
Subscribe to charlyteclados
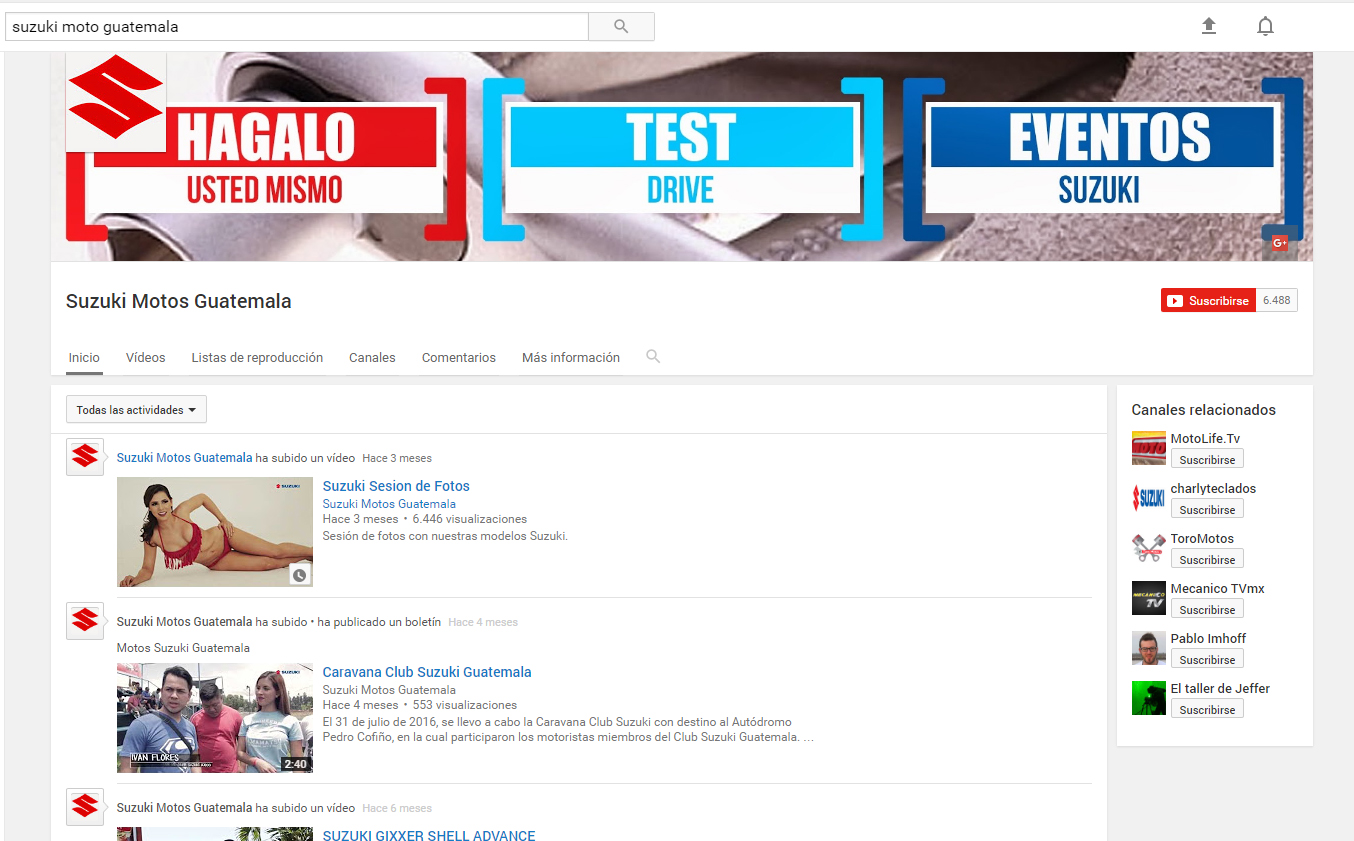coord(1207,510)
